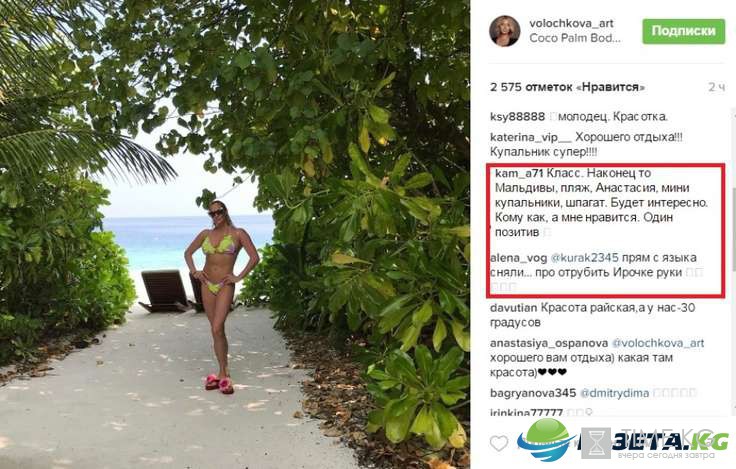Open commenter bagryanova345 profile
The width and height of the screenshot is (736, 469).
[533, 393]
